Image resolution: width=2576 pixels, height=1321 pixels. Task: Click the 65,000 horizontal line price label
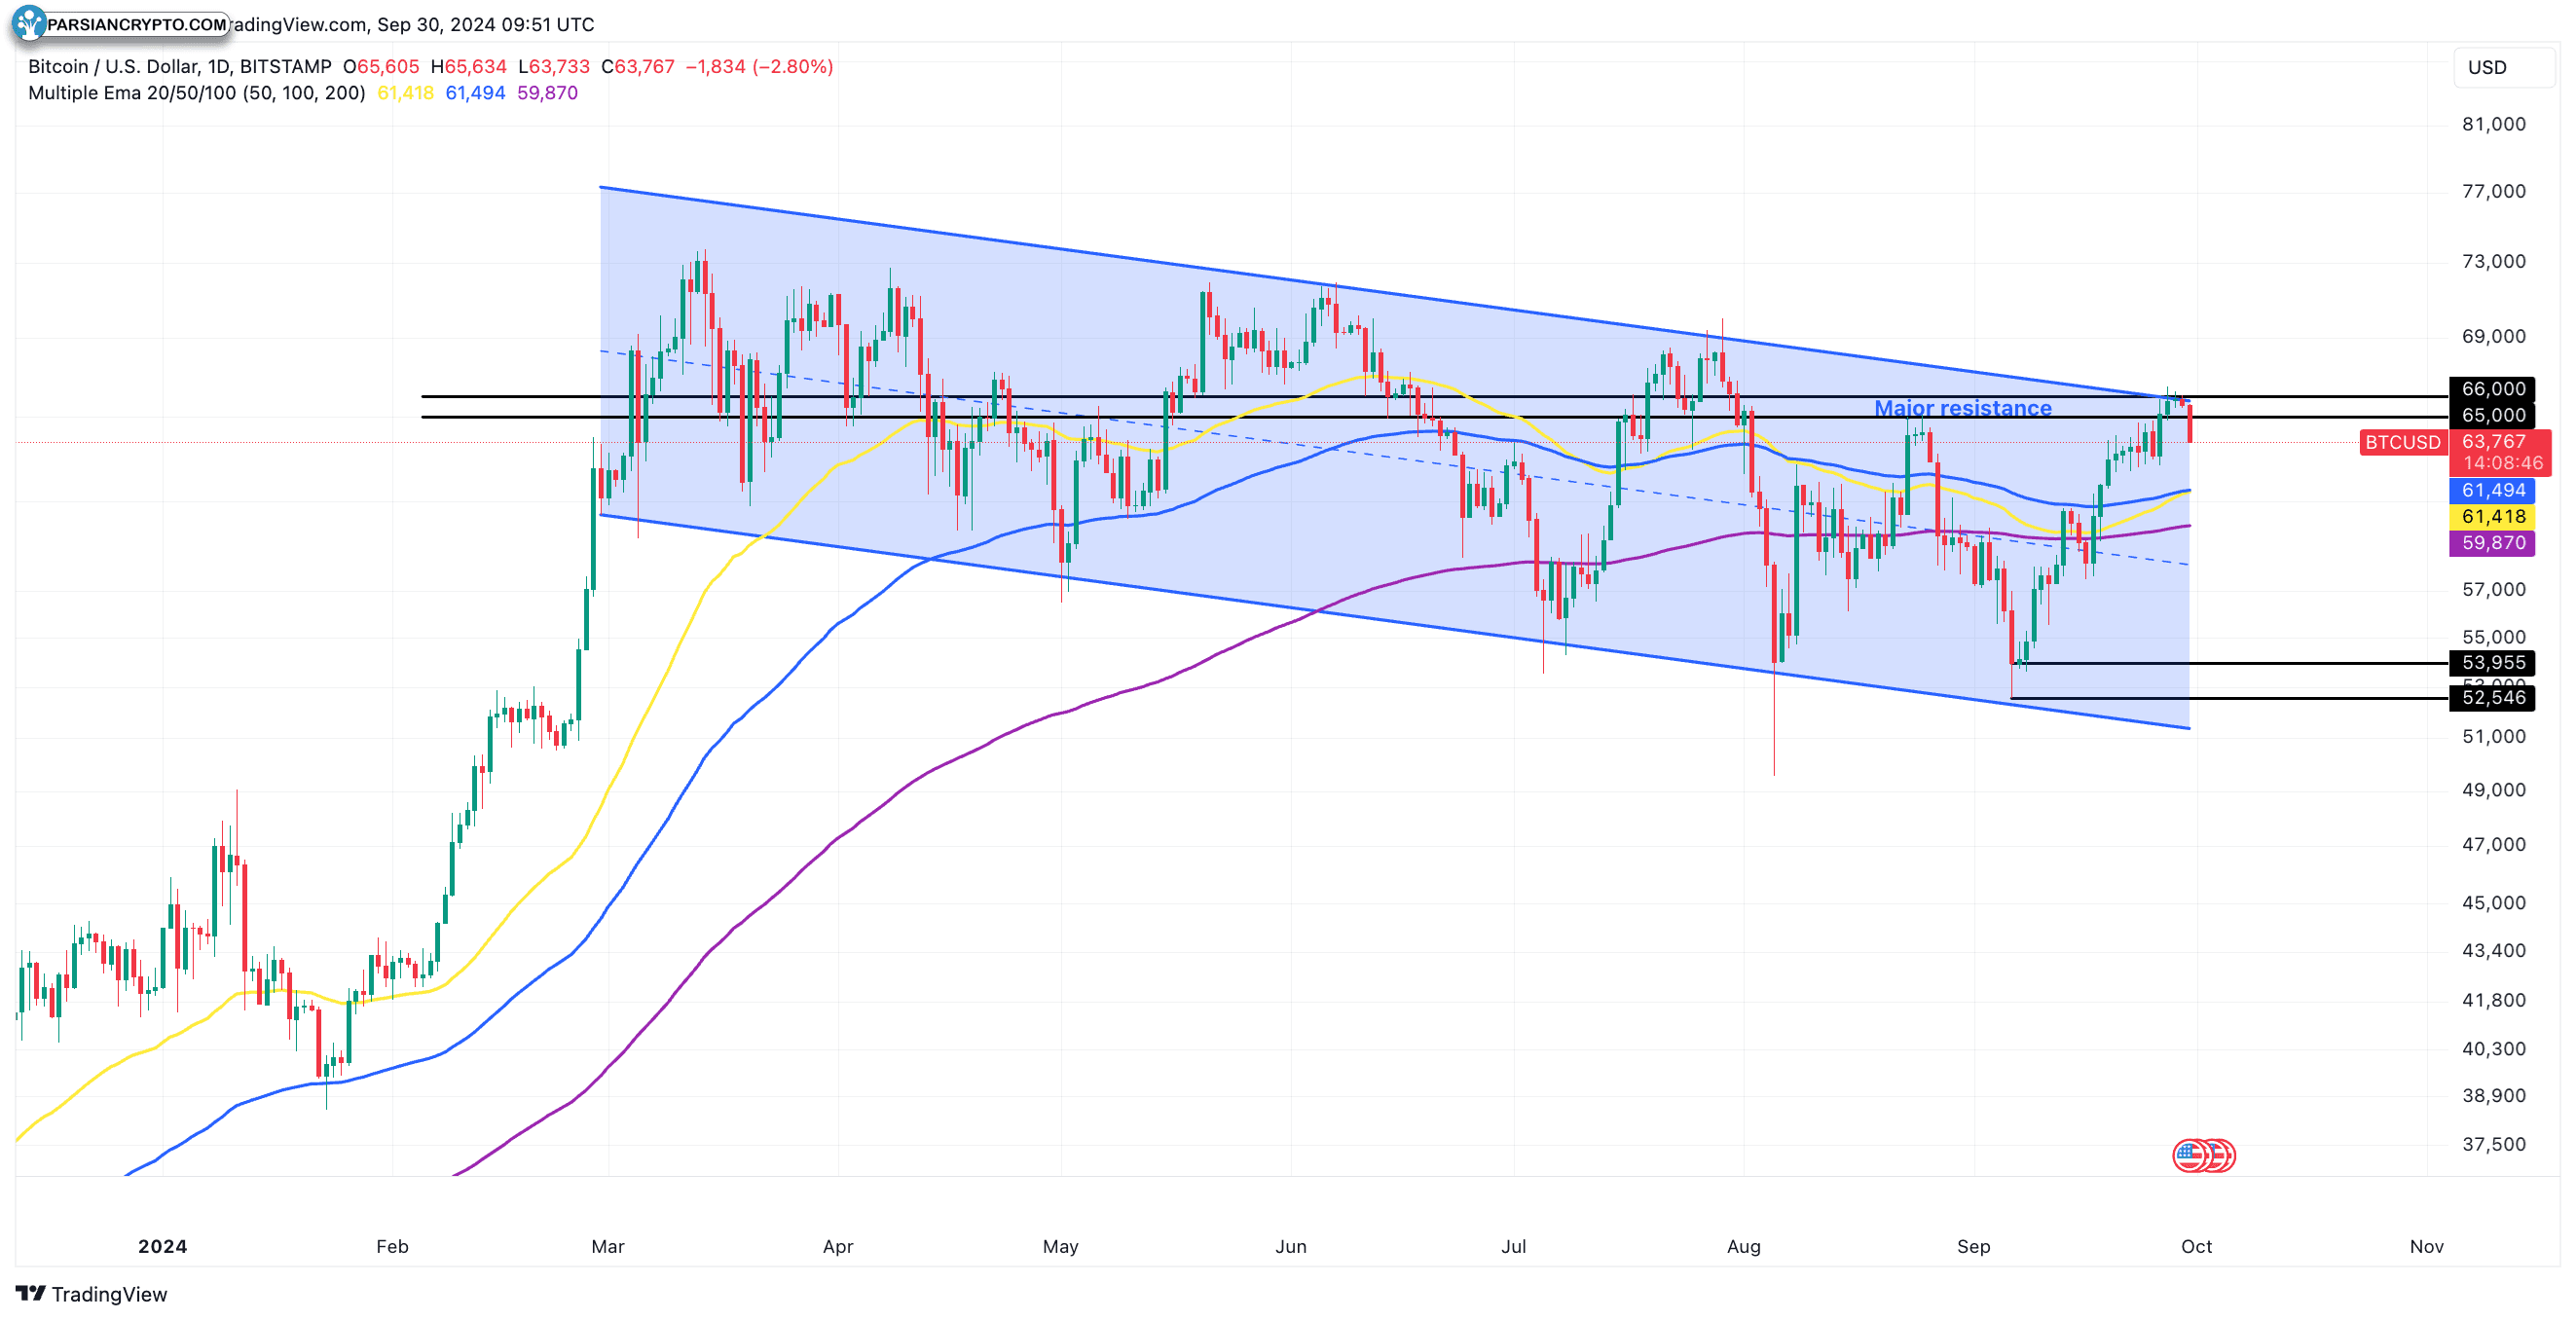[2492, 415]
